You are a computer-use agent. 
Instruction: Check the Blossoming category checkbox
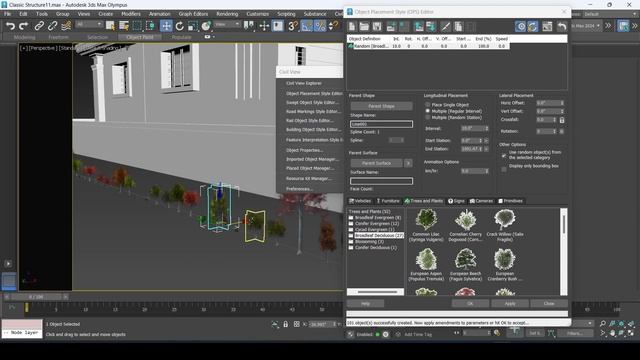pos(351,242)
